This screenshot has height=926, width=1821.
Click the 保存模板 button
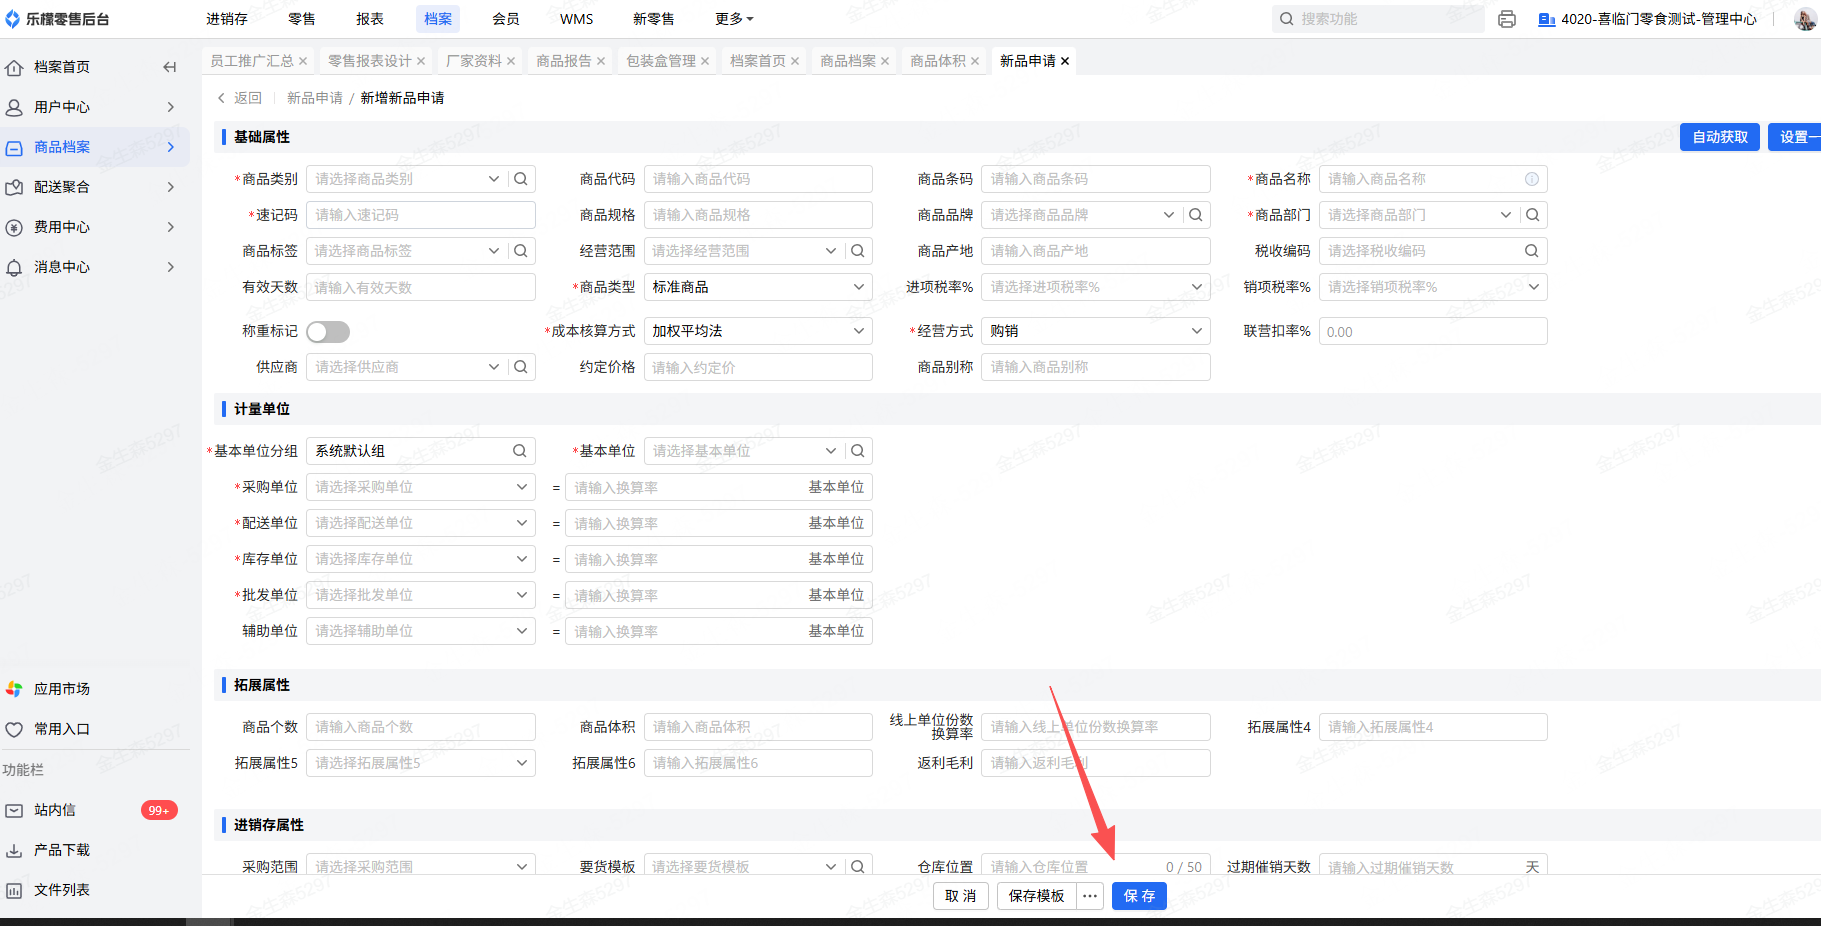[1037, 896]
